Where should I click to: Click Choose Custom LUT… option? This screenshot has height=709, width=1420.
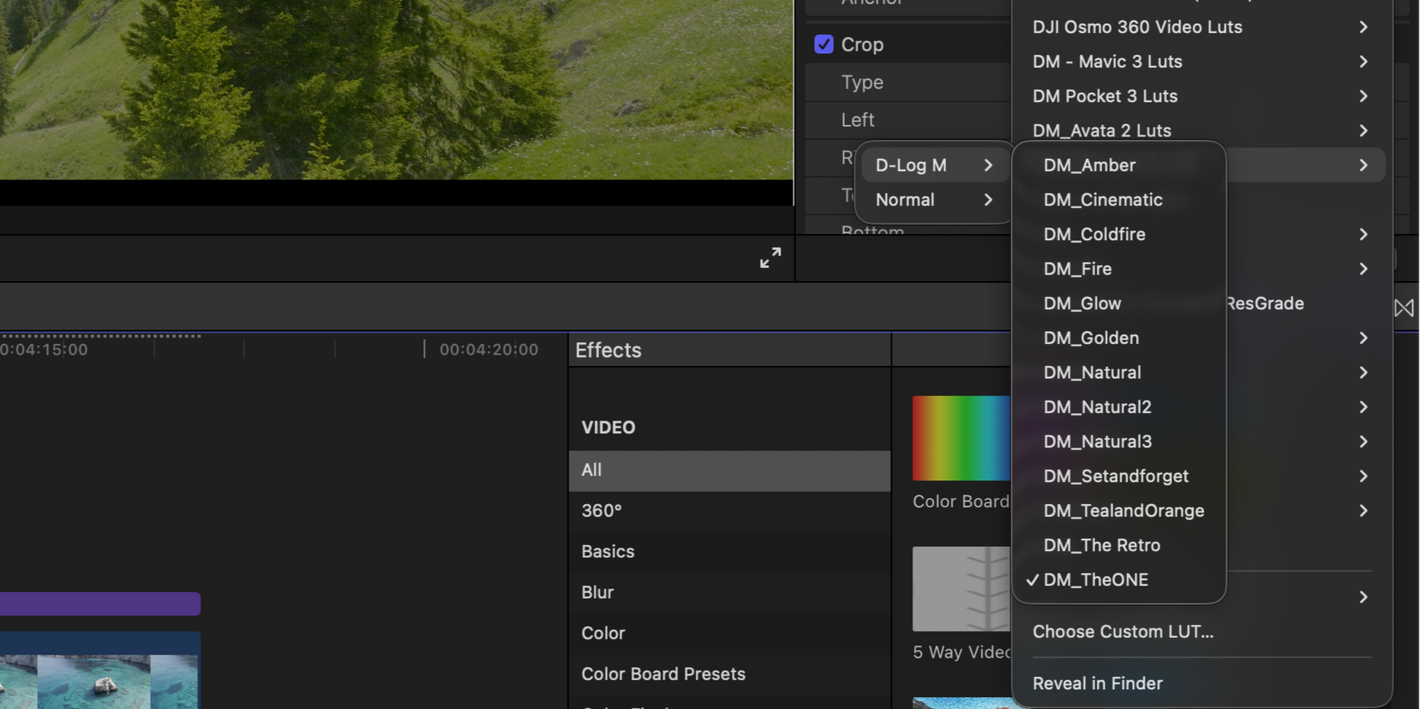(x=1123, y=632)
